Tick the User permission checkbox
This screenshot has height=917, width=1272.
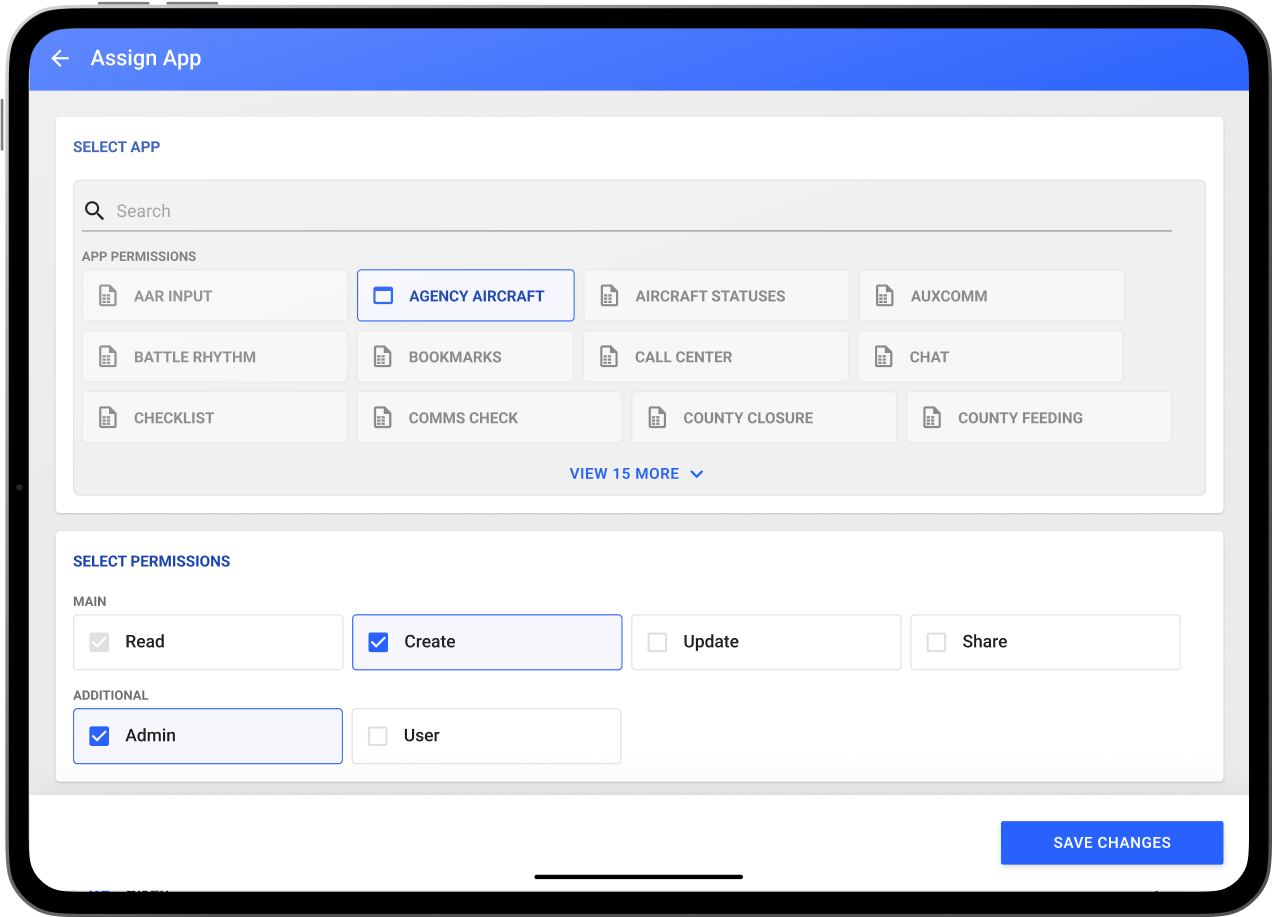pyautogui.click(x=378, y=736)
